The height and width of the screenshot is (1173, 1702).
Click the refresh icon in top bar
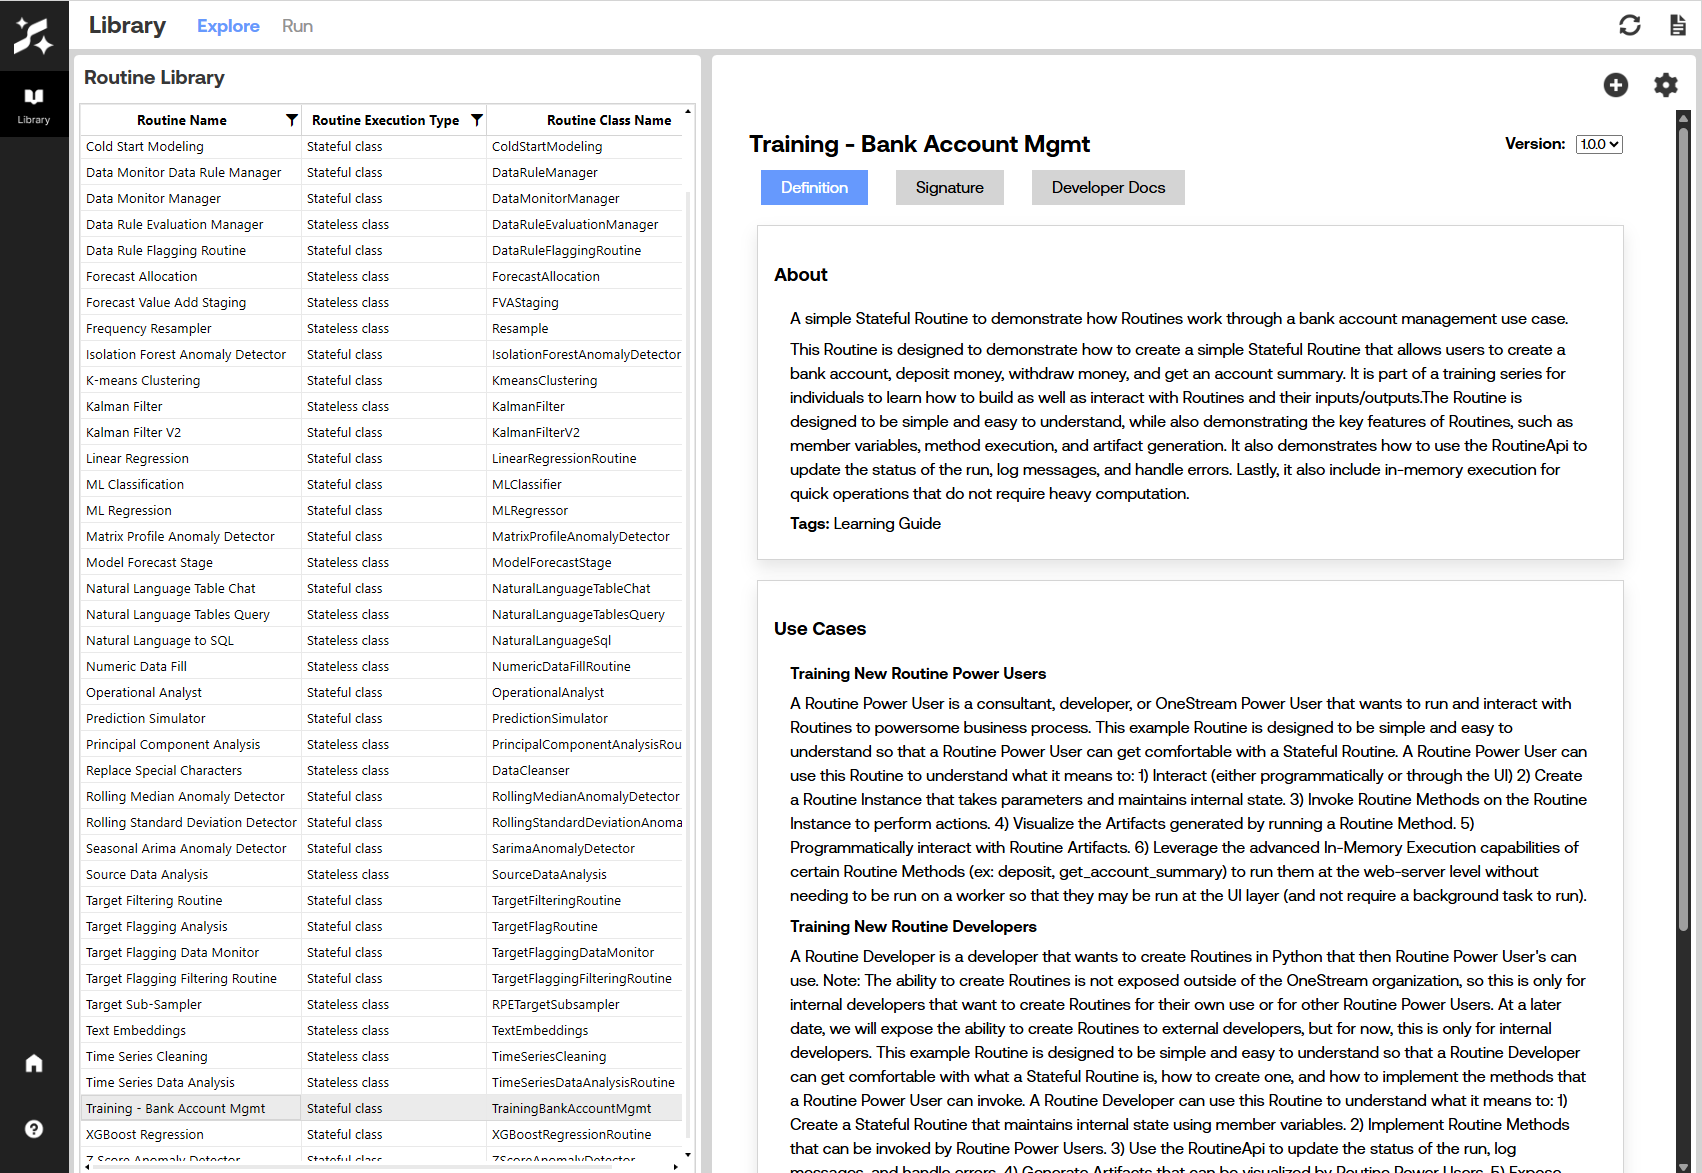coord(1630,25)
